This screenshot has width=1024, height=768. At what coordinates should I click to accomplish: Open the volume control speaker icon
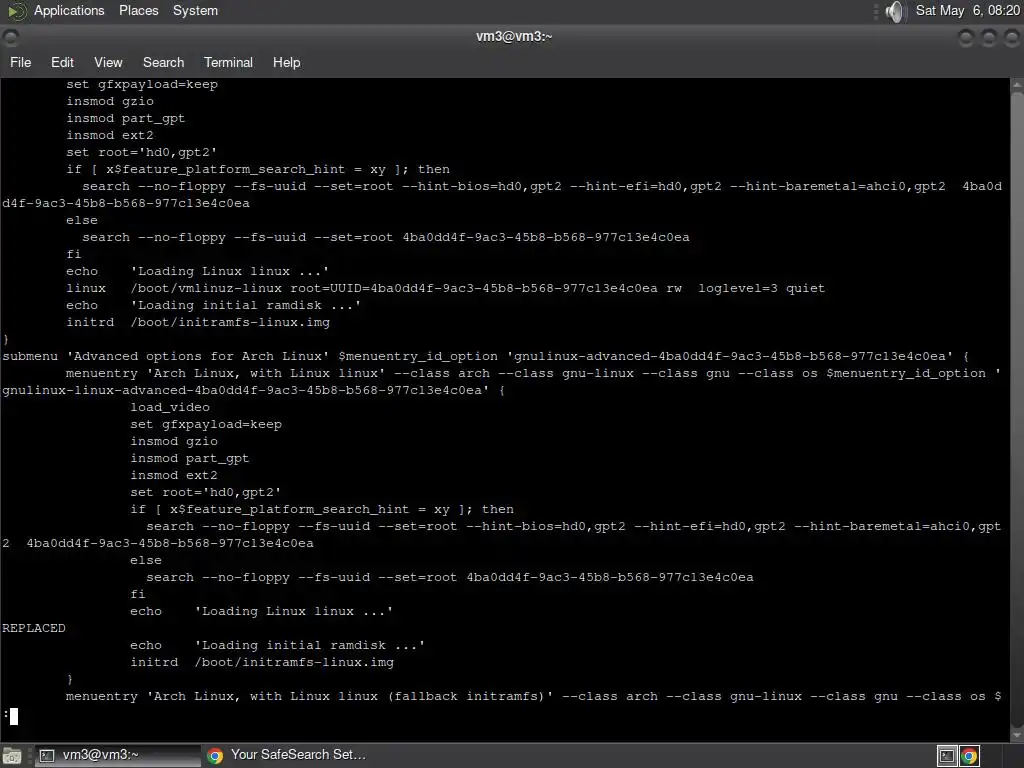click(896, 11)
